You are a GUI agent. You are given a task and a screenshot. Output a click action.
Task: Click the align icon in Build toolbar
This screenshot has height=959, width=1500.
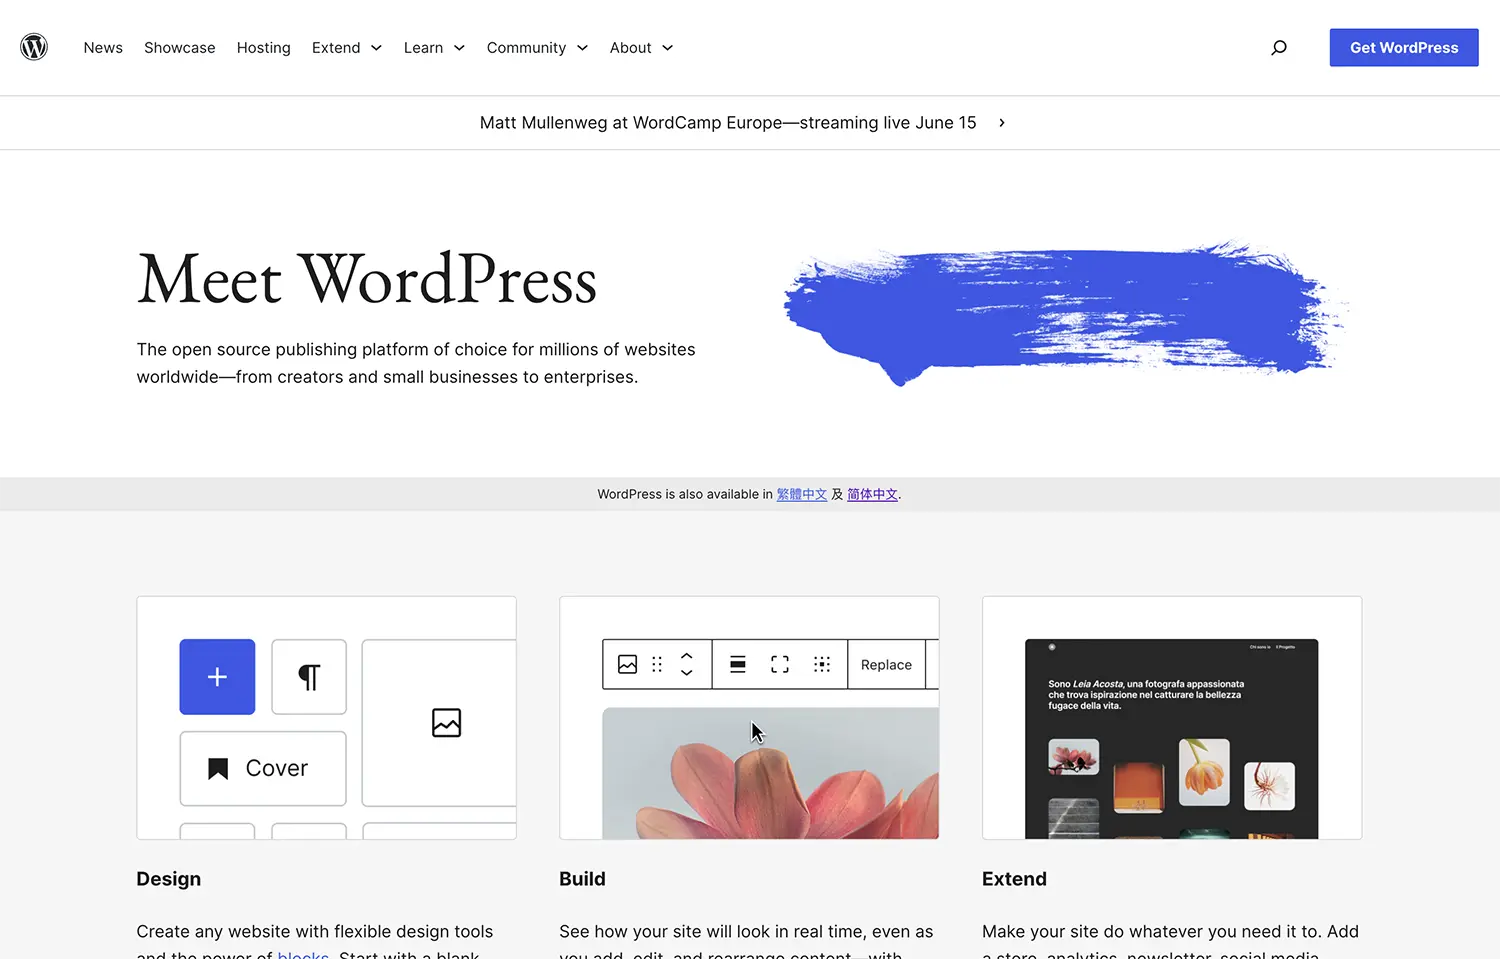[x=738, y=665]
